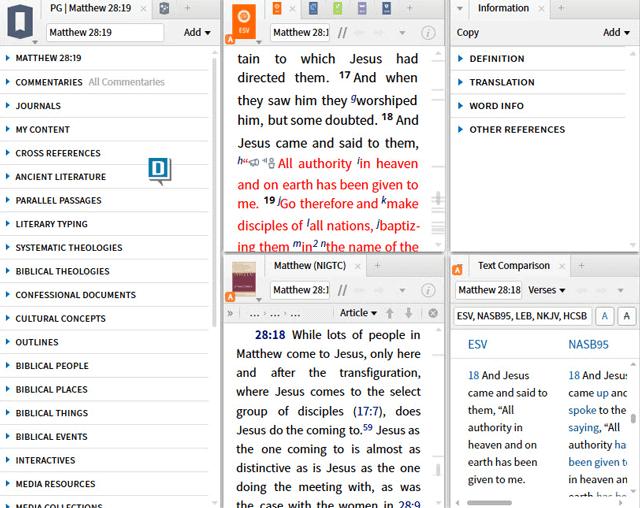
Task: Switch to the Information tab
Action: [503, 9]
